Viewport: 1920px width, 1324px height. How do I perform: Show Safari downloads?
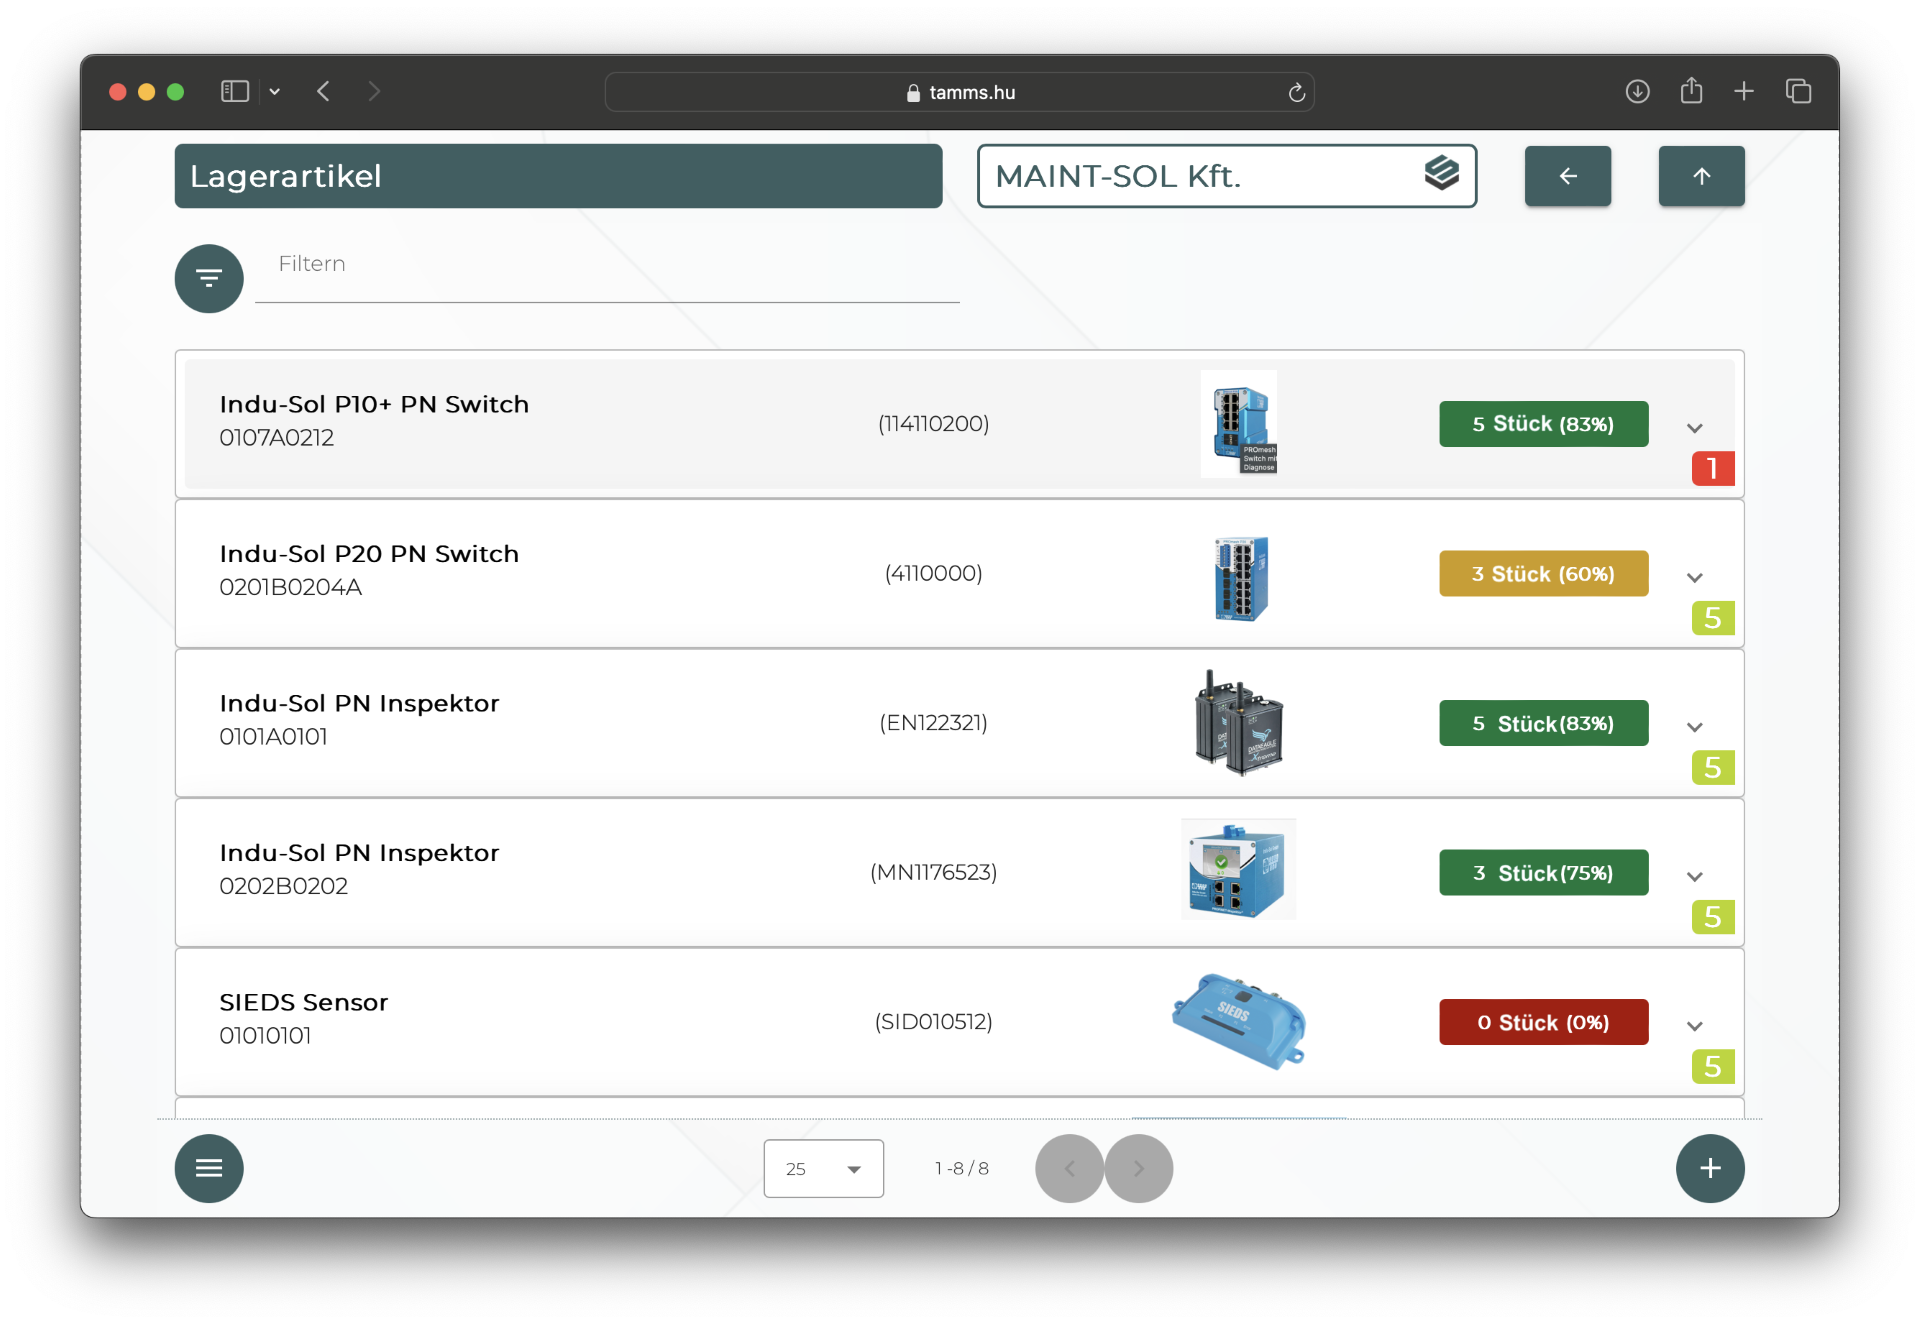pos(1637,92)
